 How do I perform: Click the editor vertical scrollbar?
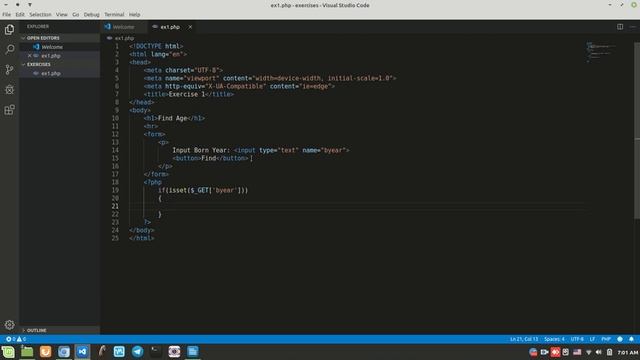pos(637,131)
